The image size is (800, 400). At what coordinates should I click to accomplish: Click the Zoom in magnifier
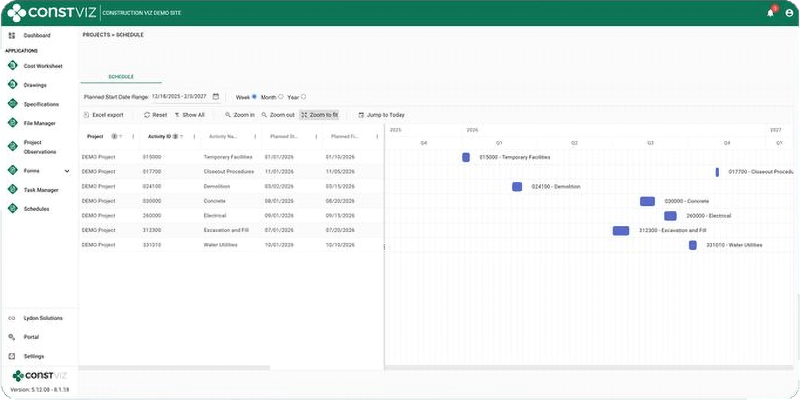point(228,115)
